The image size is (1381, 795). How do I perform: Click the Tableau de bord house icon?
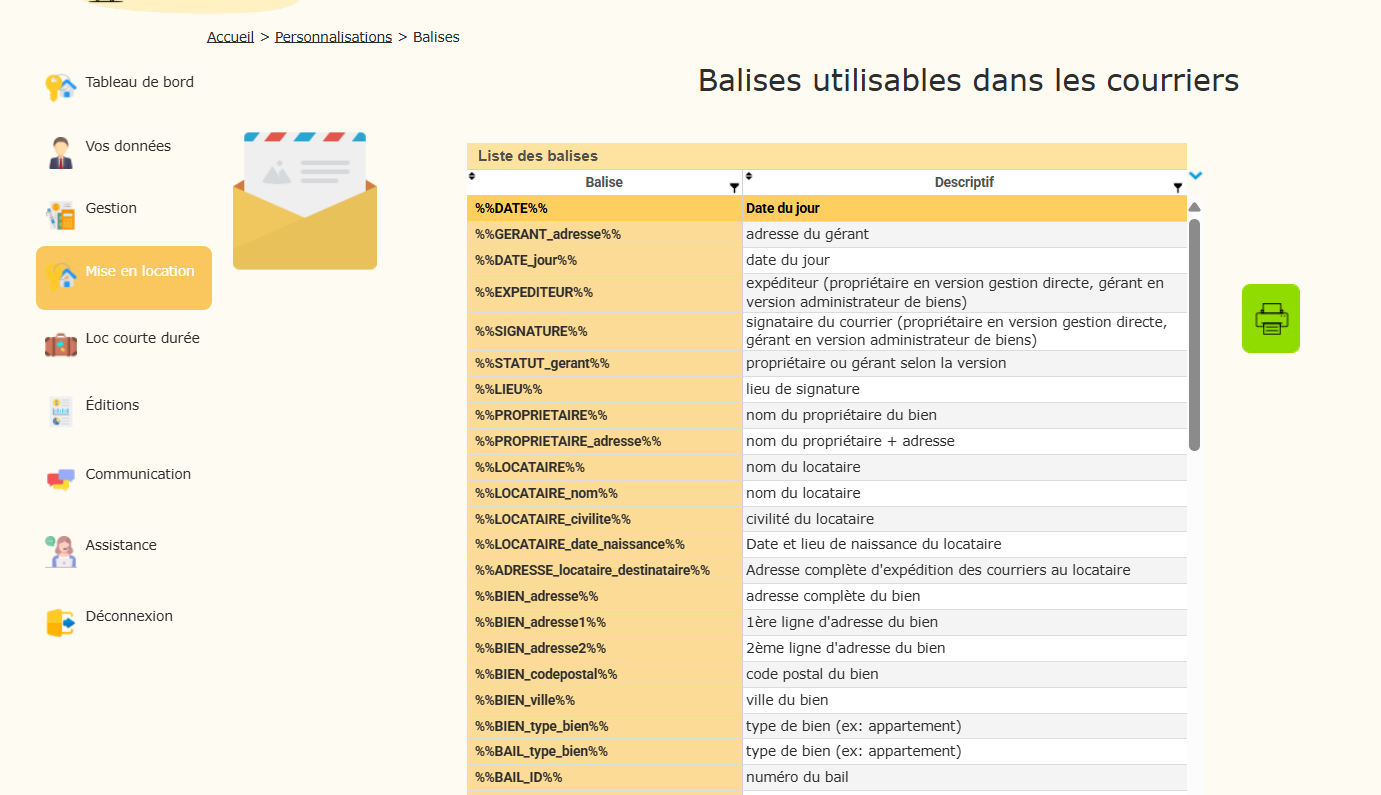coord(61,87)
